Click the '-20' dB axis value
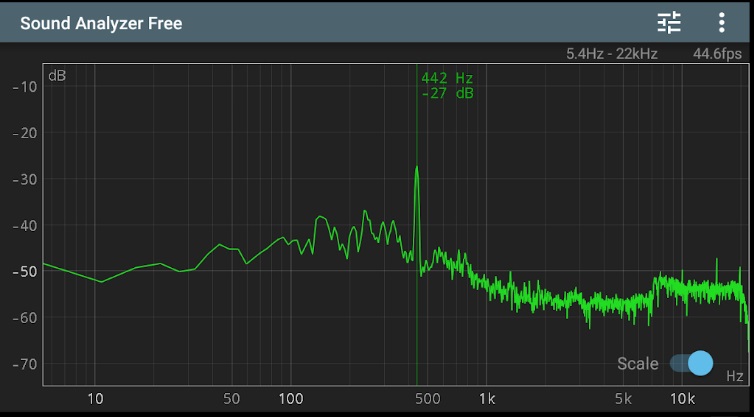Image resolution: width=754 pixels, height=417 pixels. [x=25, y=133]
